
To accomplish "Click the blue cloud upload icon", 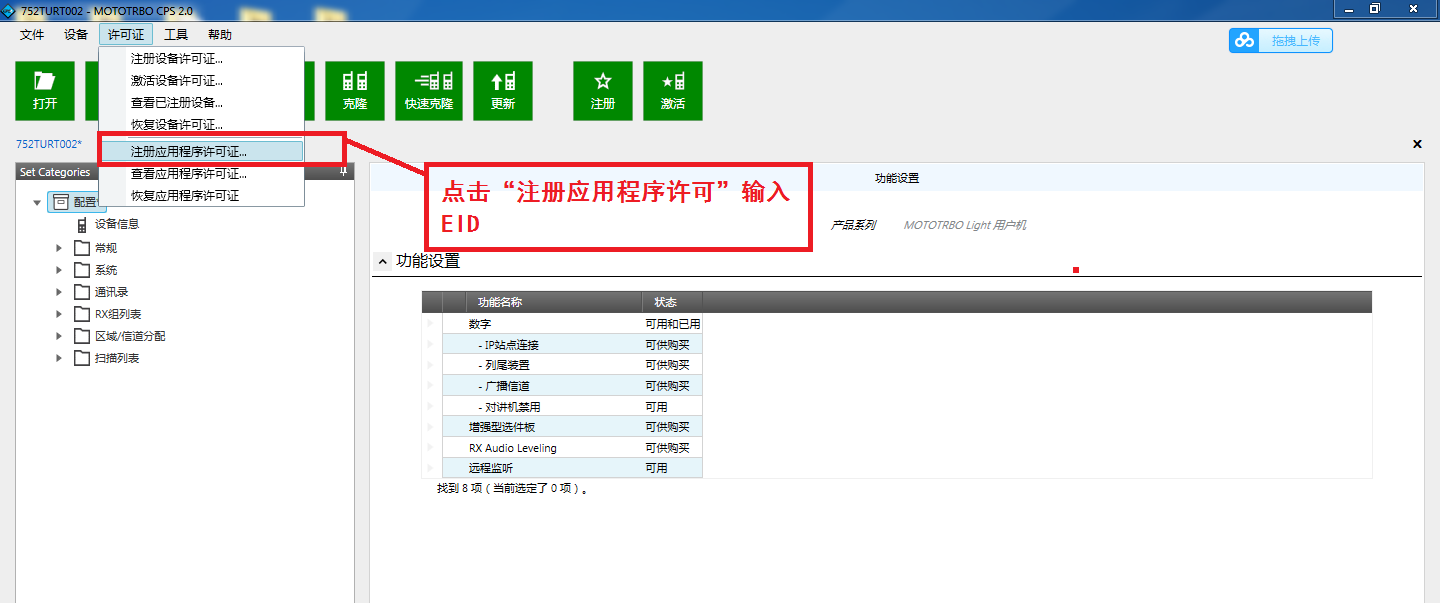I will click(1244, 40).
